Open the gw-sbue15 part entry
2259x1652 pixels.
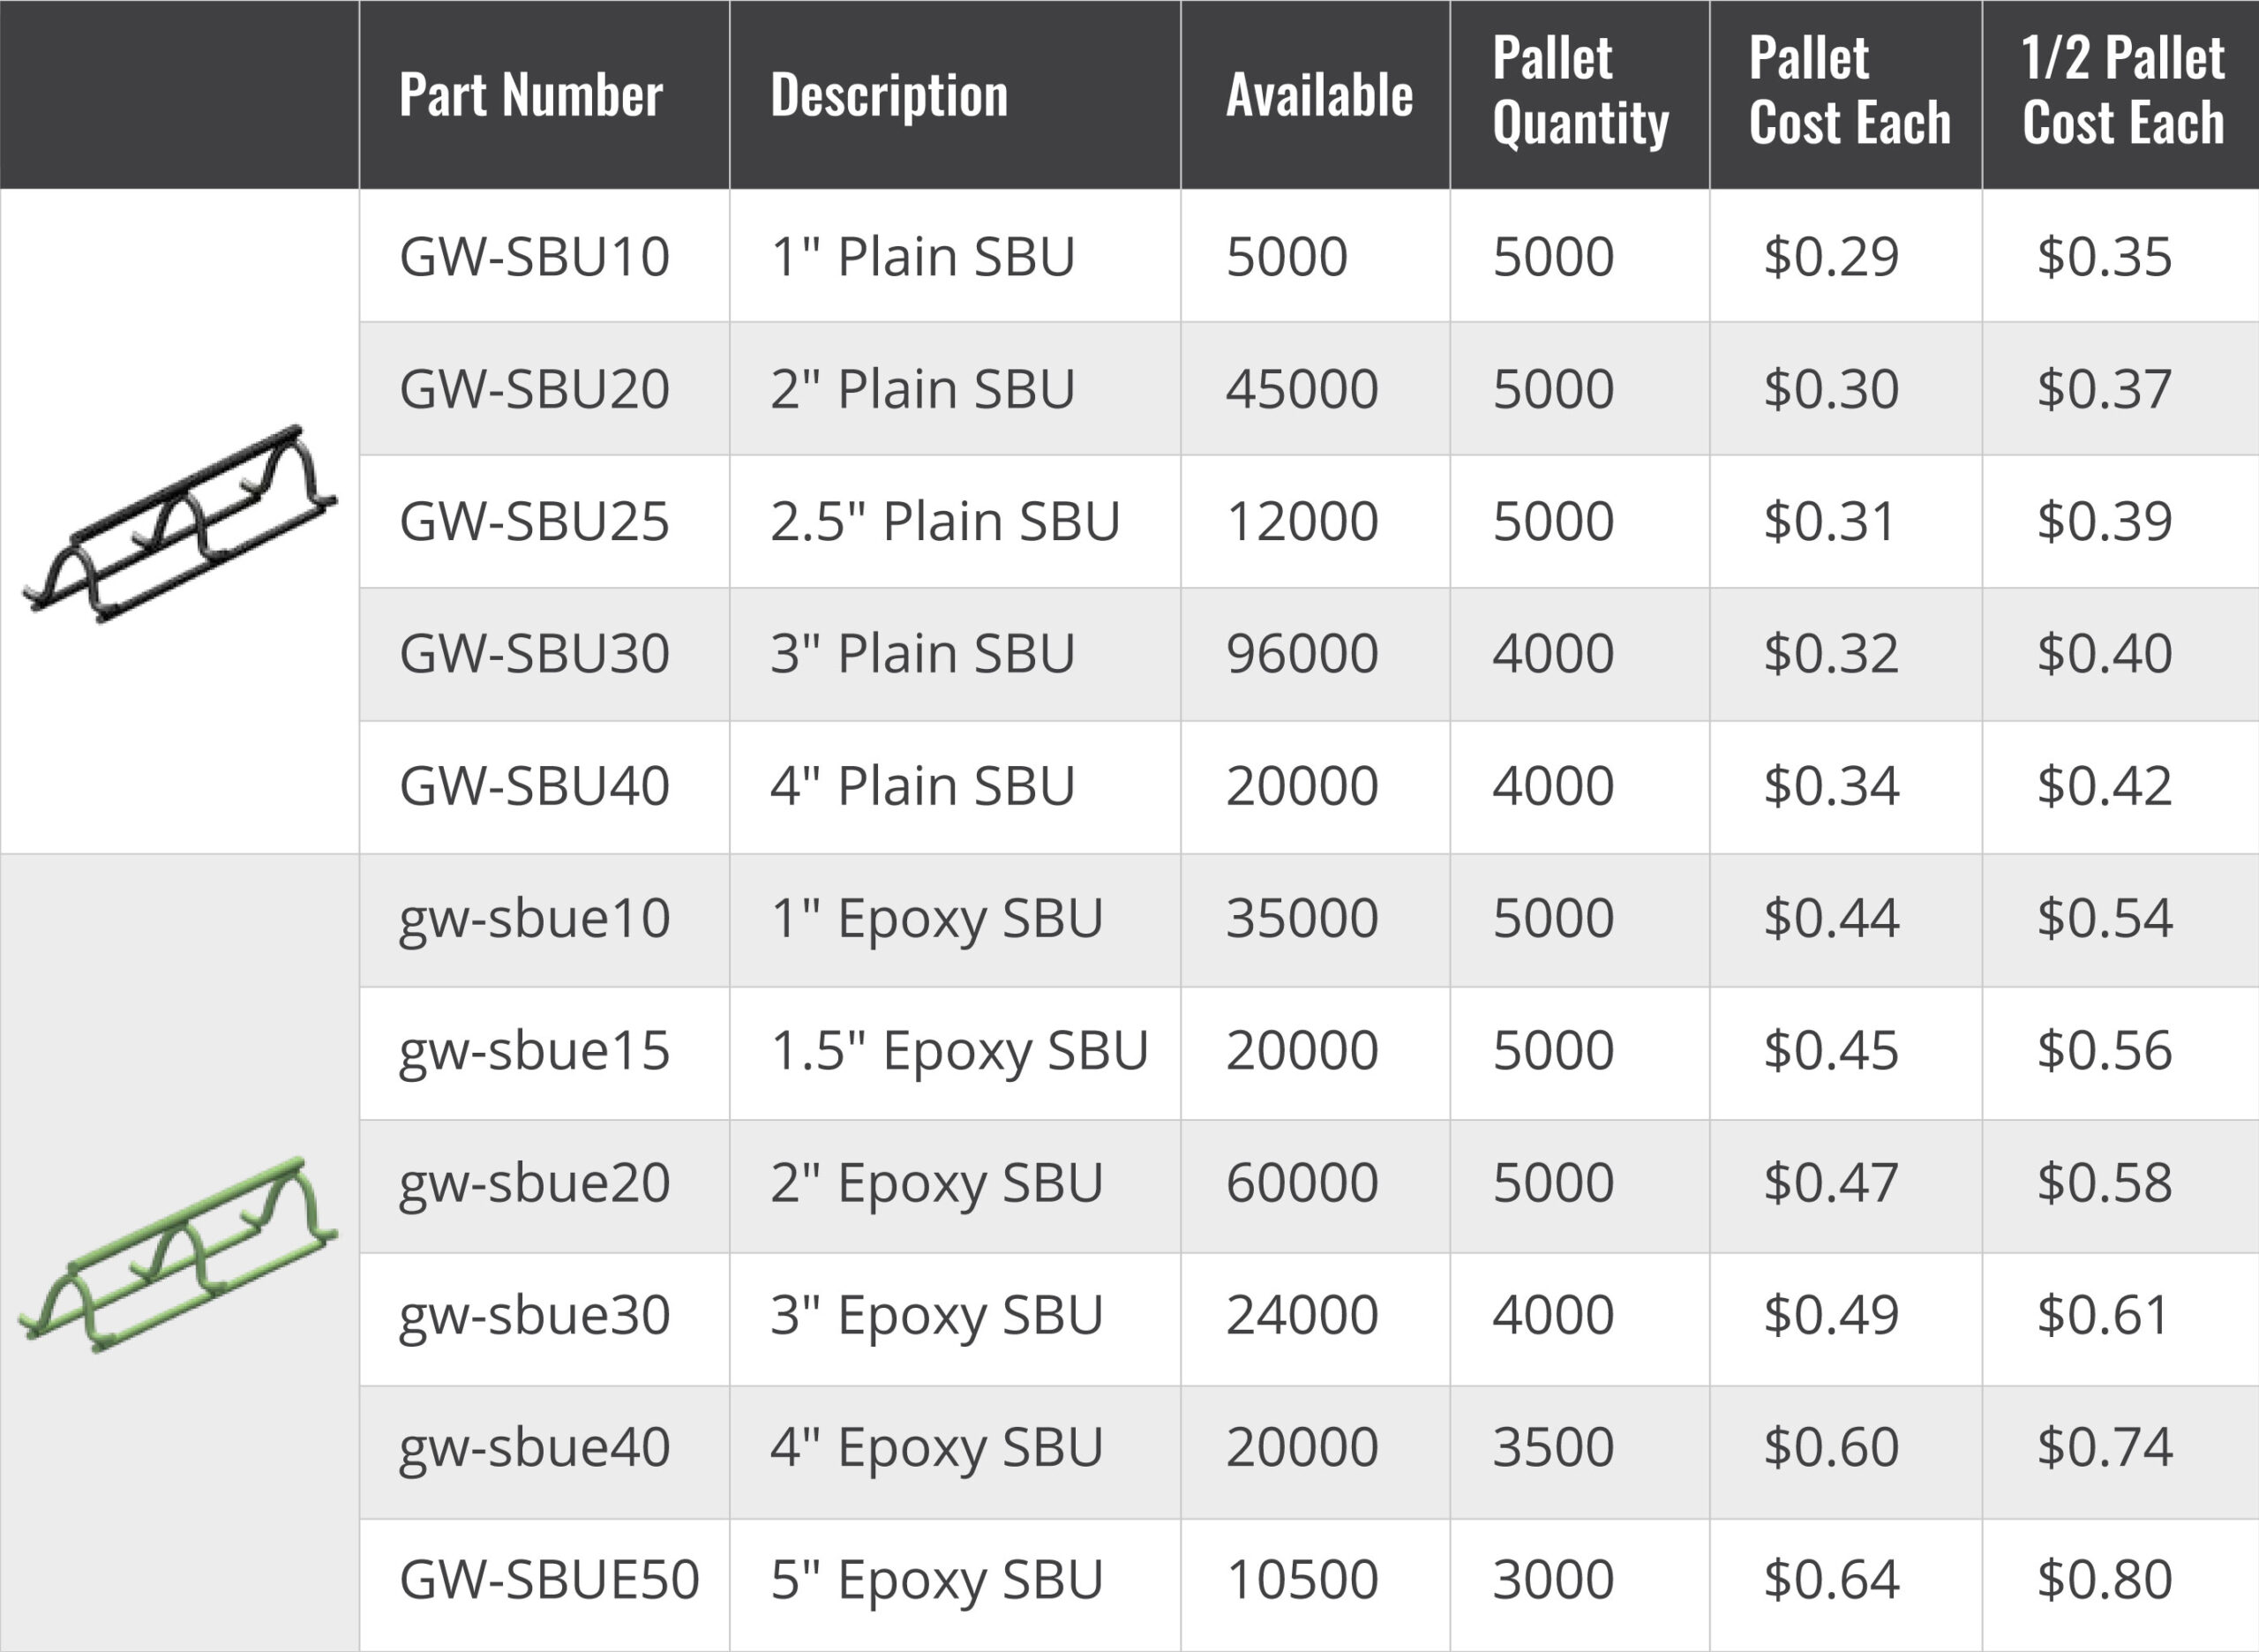534,1051
